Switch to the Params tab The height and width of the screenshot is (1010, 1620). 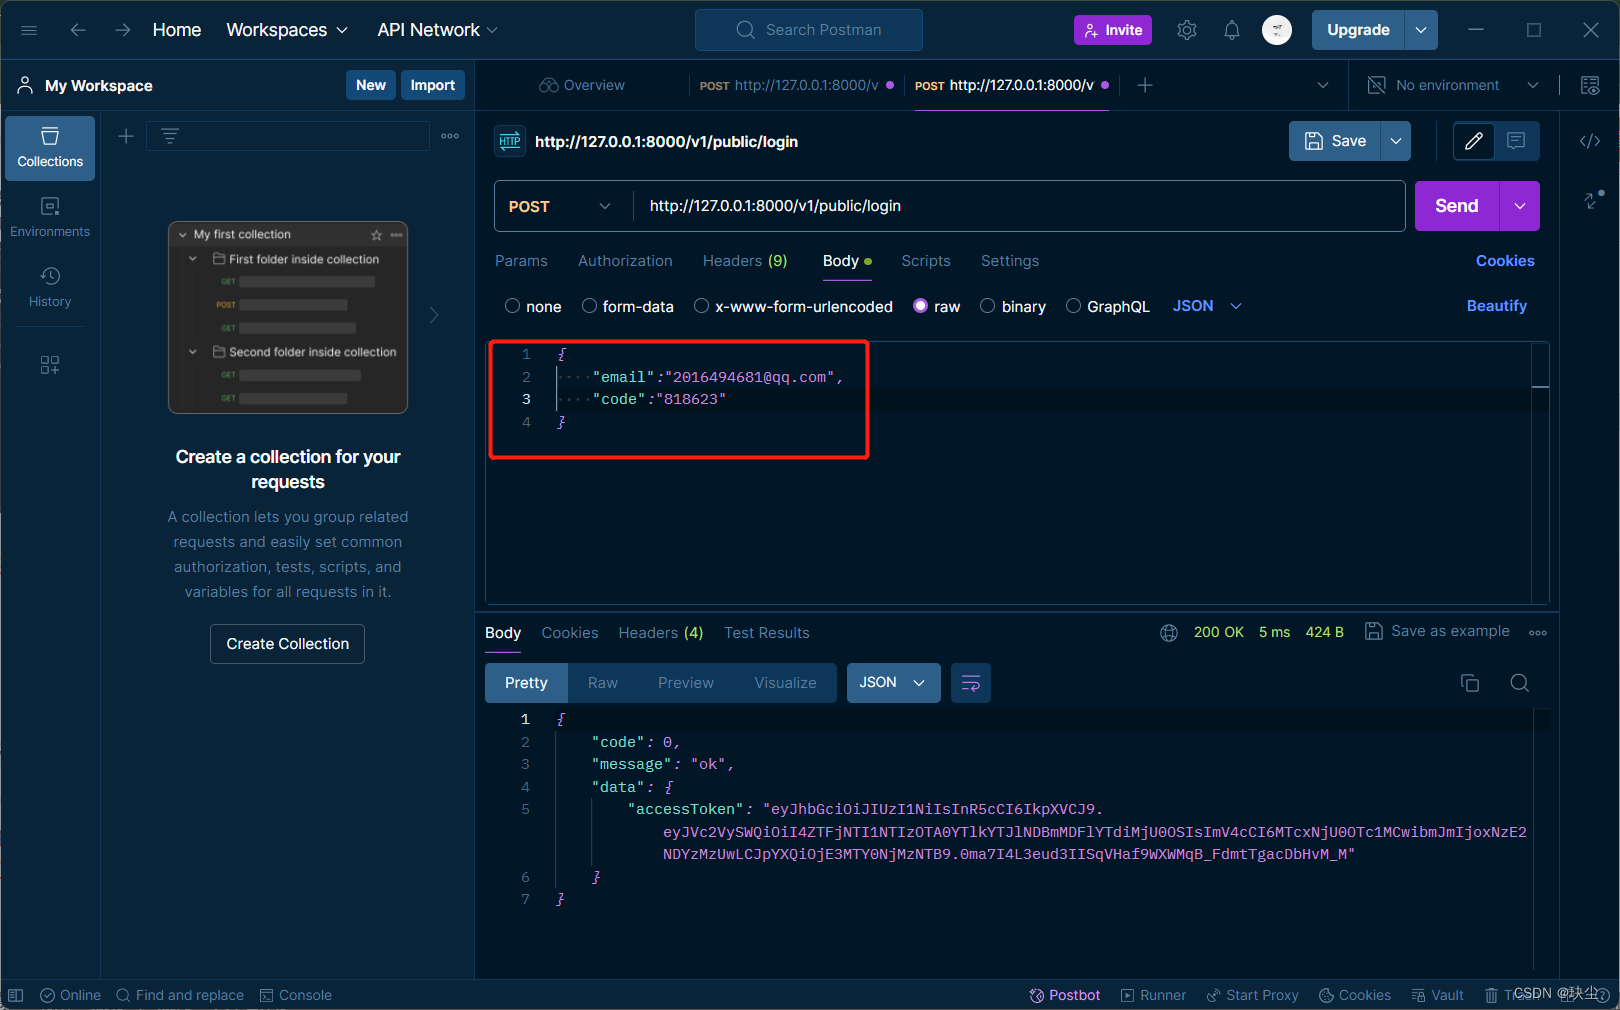point(521,261)
